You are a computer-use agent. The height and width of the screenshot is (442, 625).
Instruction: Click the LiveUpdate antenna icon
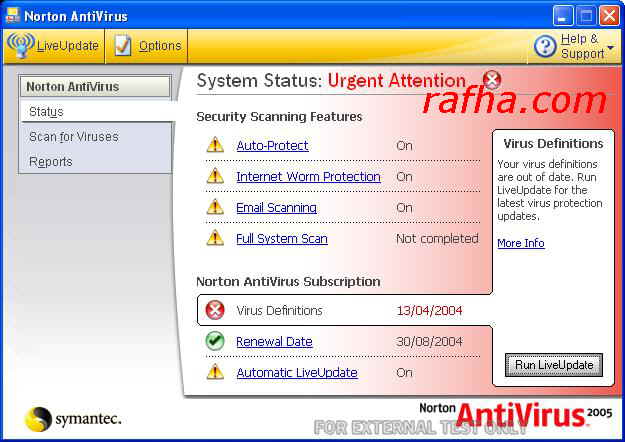(x=20, y=45)
